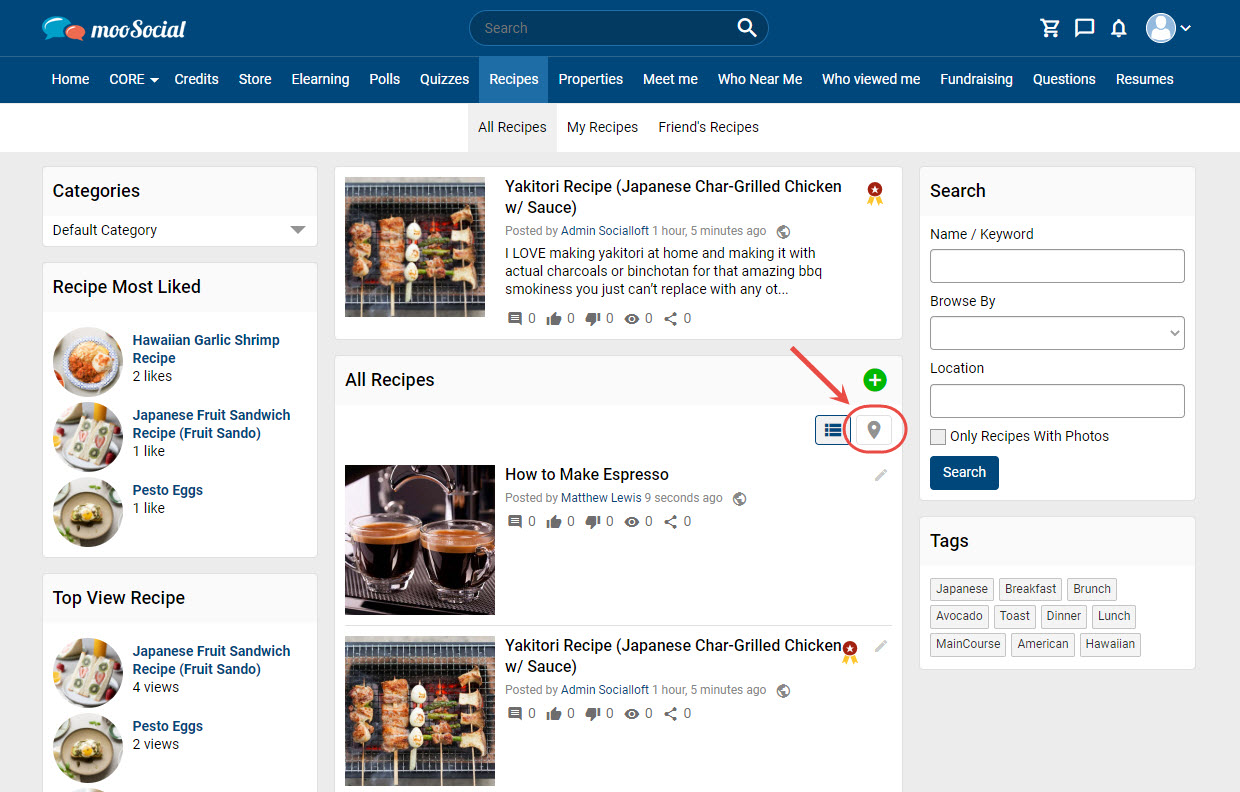Click comment icon on featured Yakitori recipe at top
Screen dimensions: 1240x792
coord(515,319)
